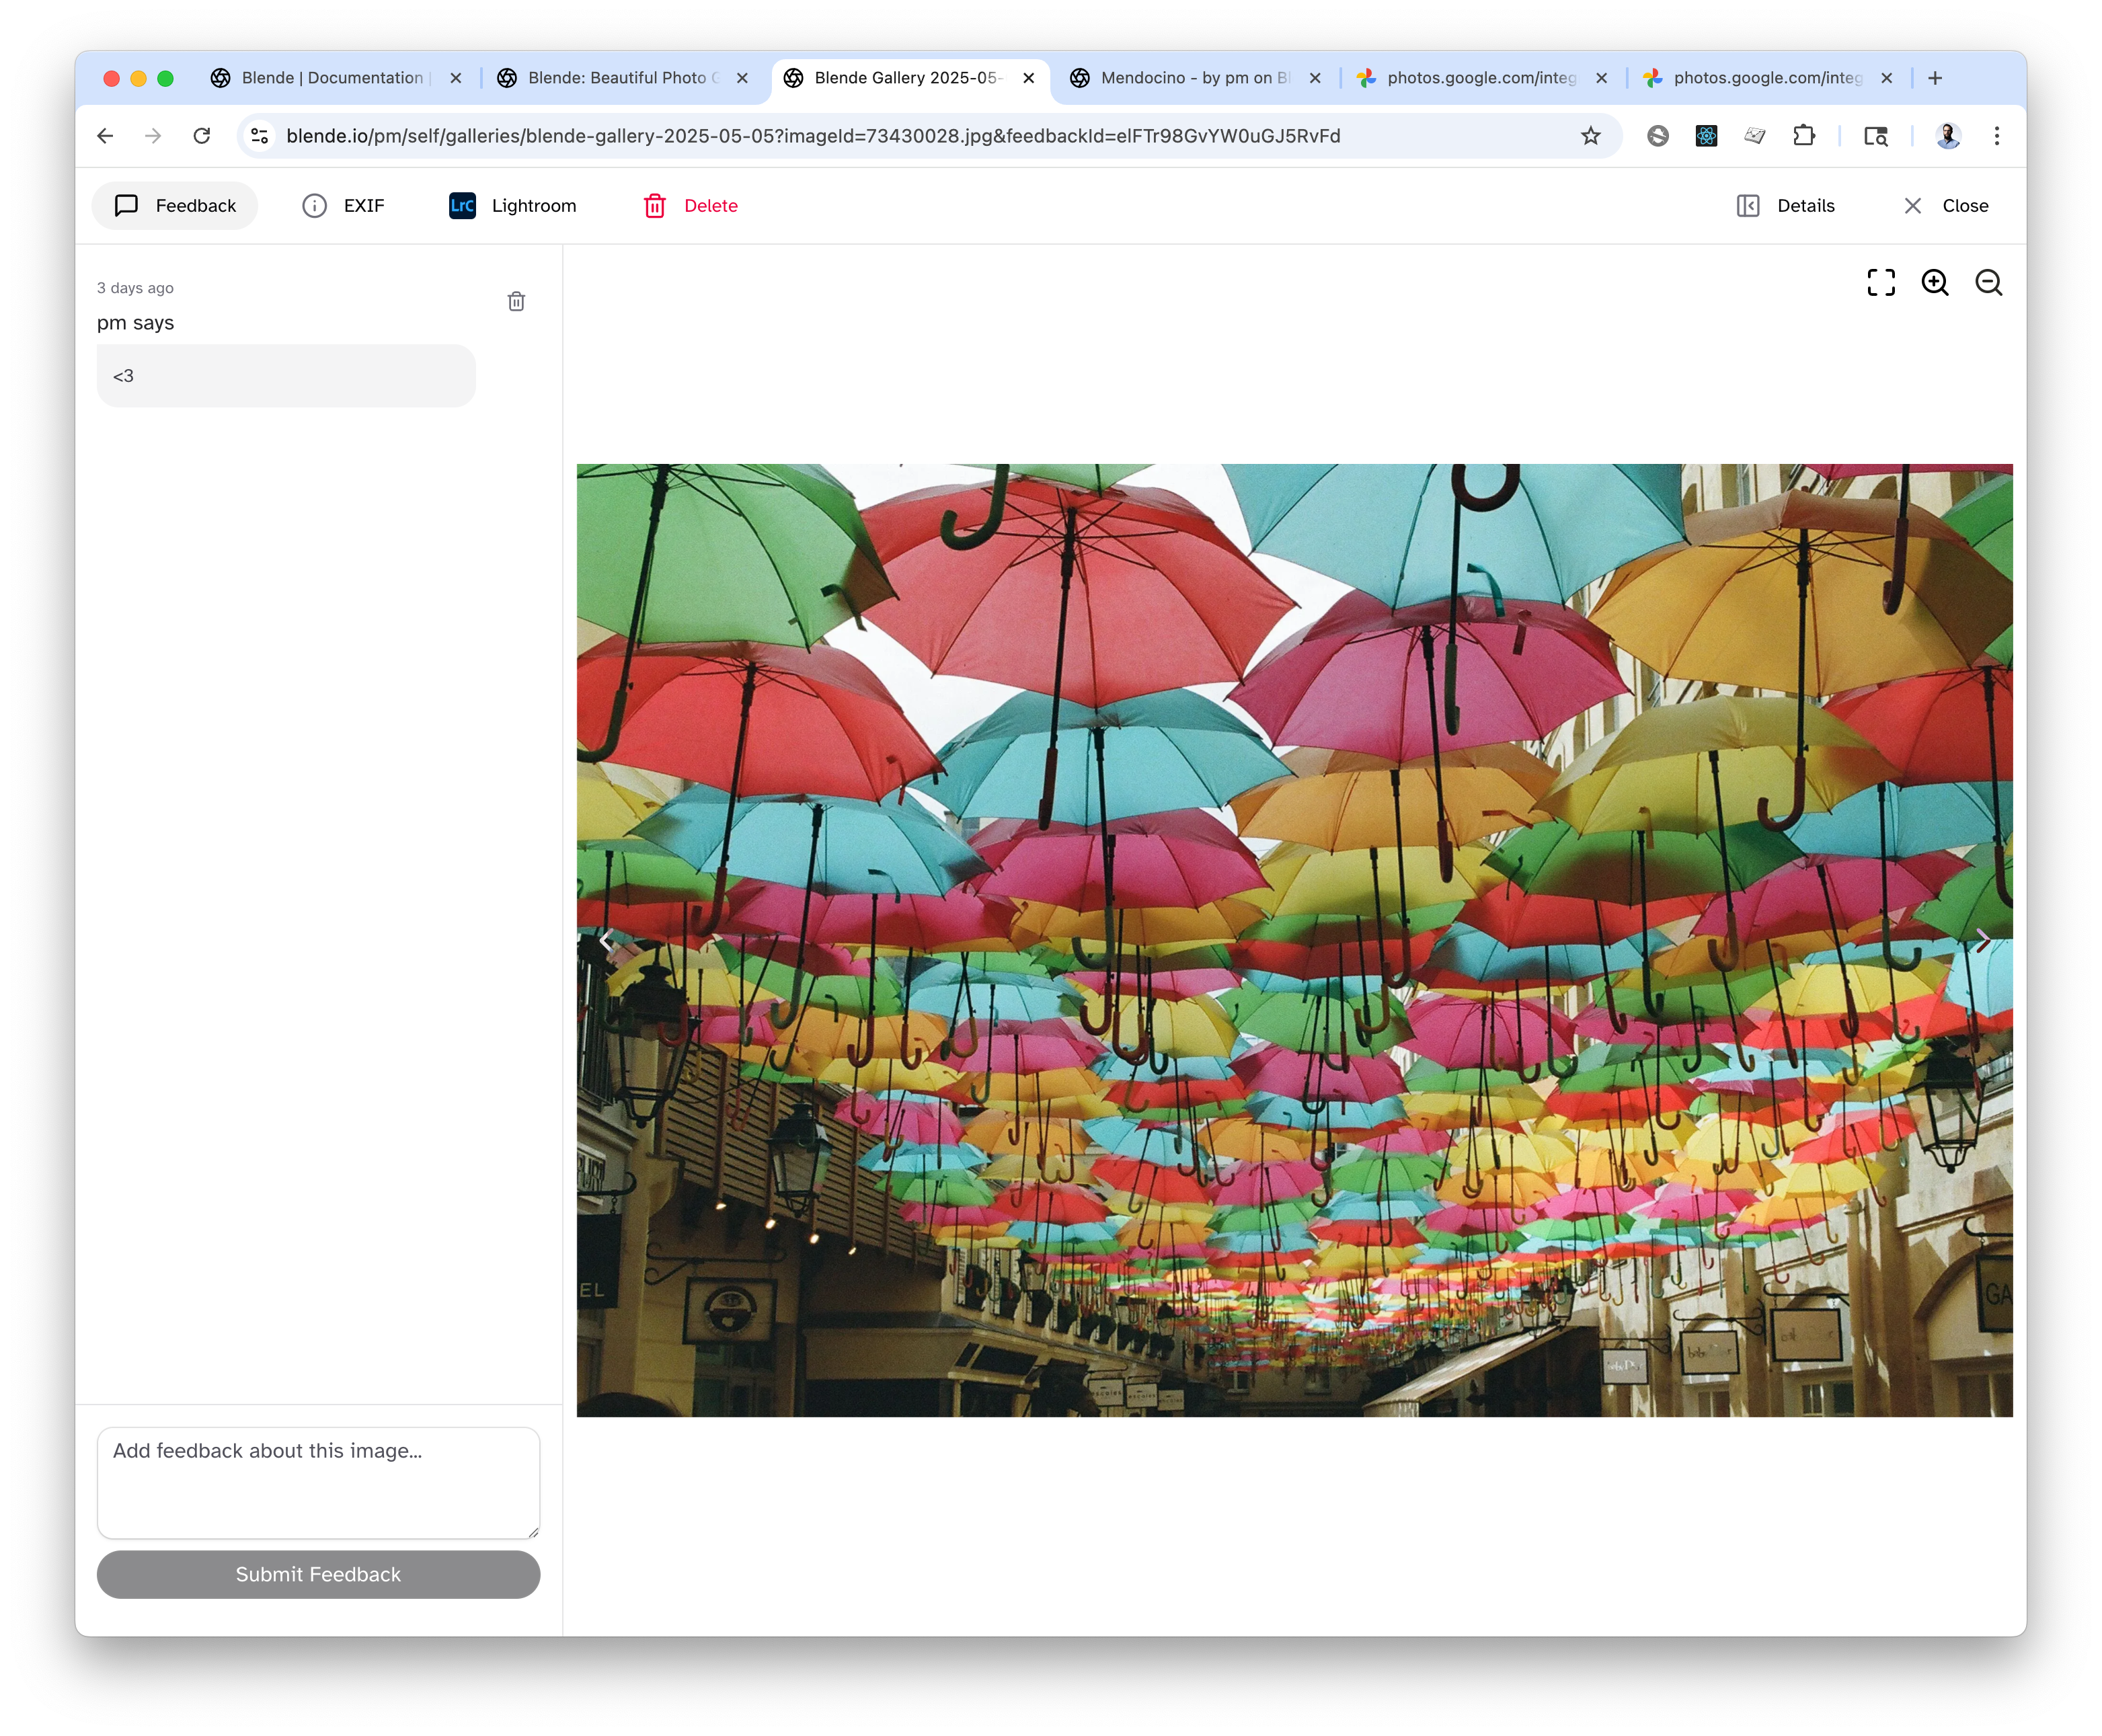The width and height of the screenshot is (2102, 1736).
Task: Open image in Lightroom
Action: pyautogui.click(x=513, y=206)
